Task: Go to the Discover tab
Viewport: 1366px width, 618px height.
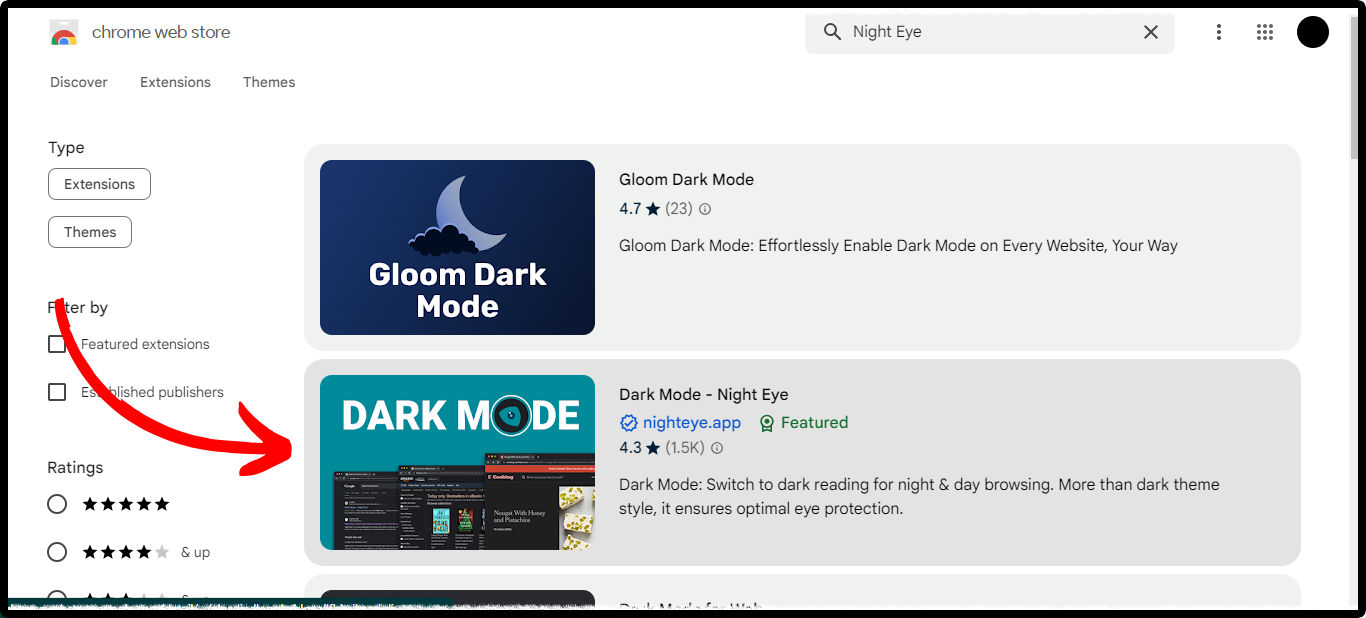Action: click(x=79, y=82)
